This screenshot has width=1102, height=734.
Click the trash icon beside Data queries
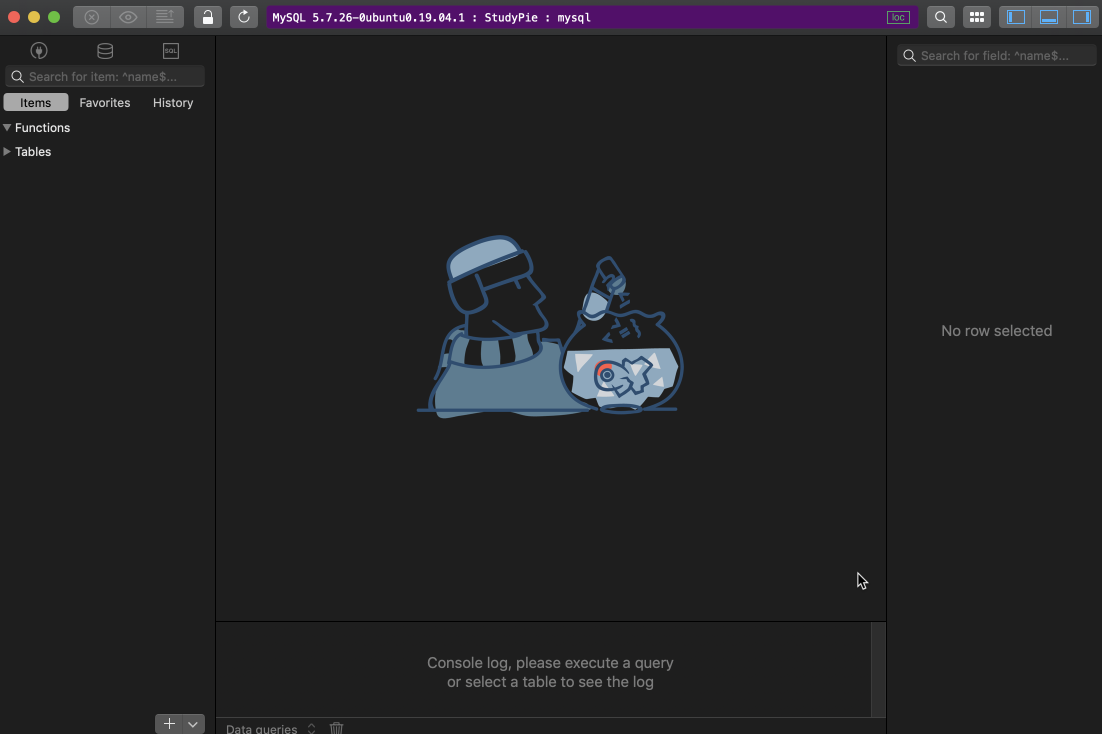pyautogui.click(x=336, y=728)
